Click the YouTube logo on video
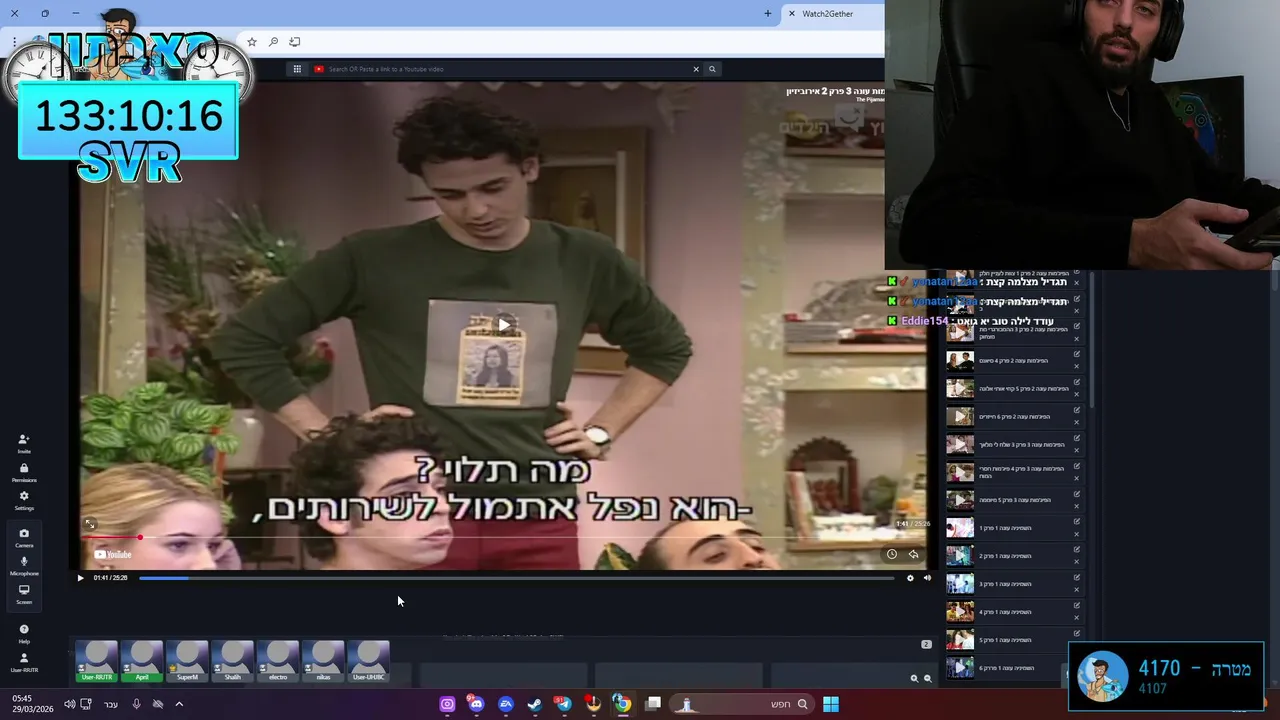The height and width of the screenshot is (720, 1280). click(113, 554)
